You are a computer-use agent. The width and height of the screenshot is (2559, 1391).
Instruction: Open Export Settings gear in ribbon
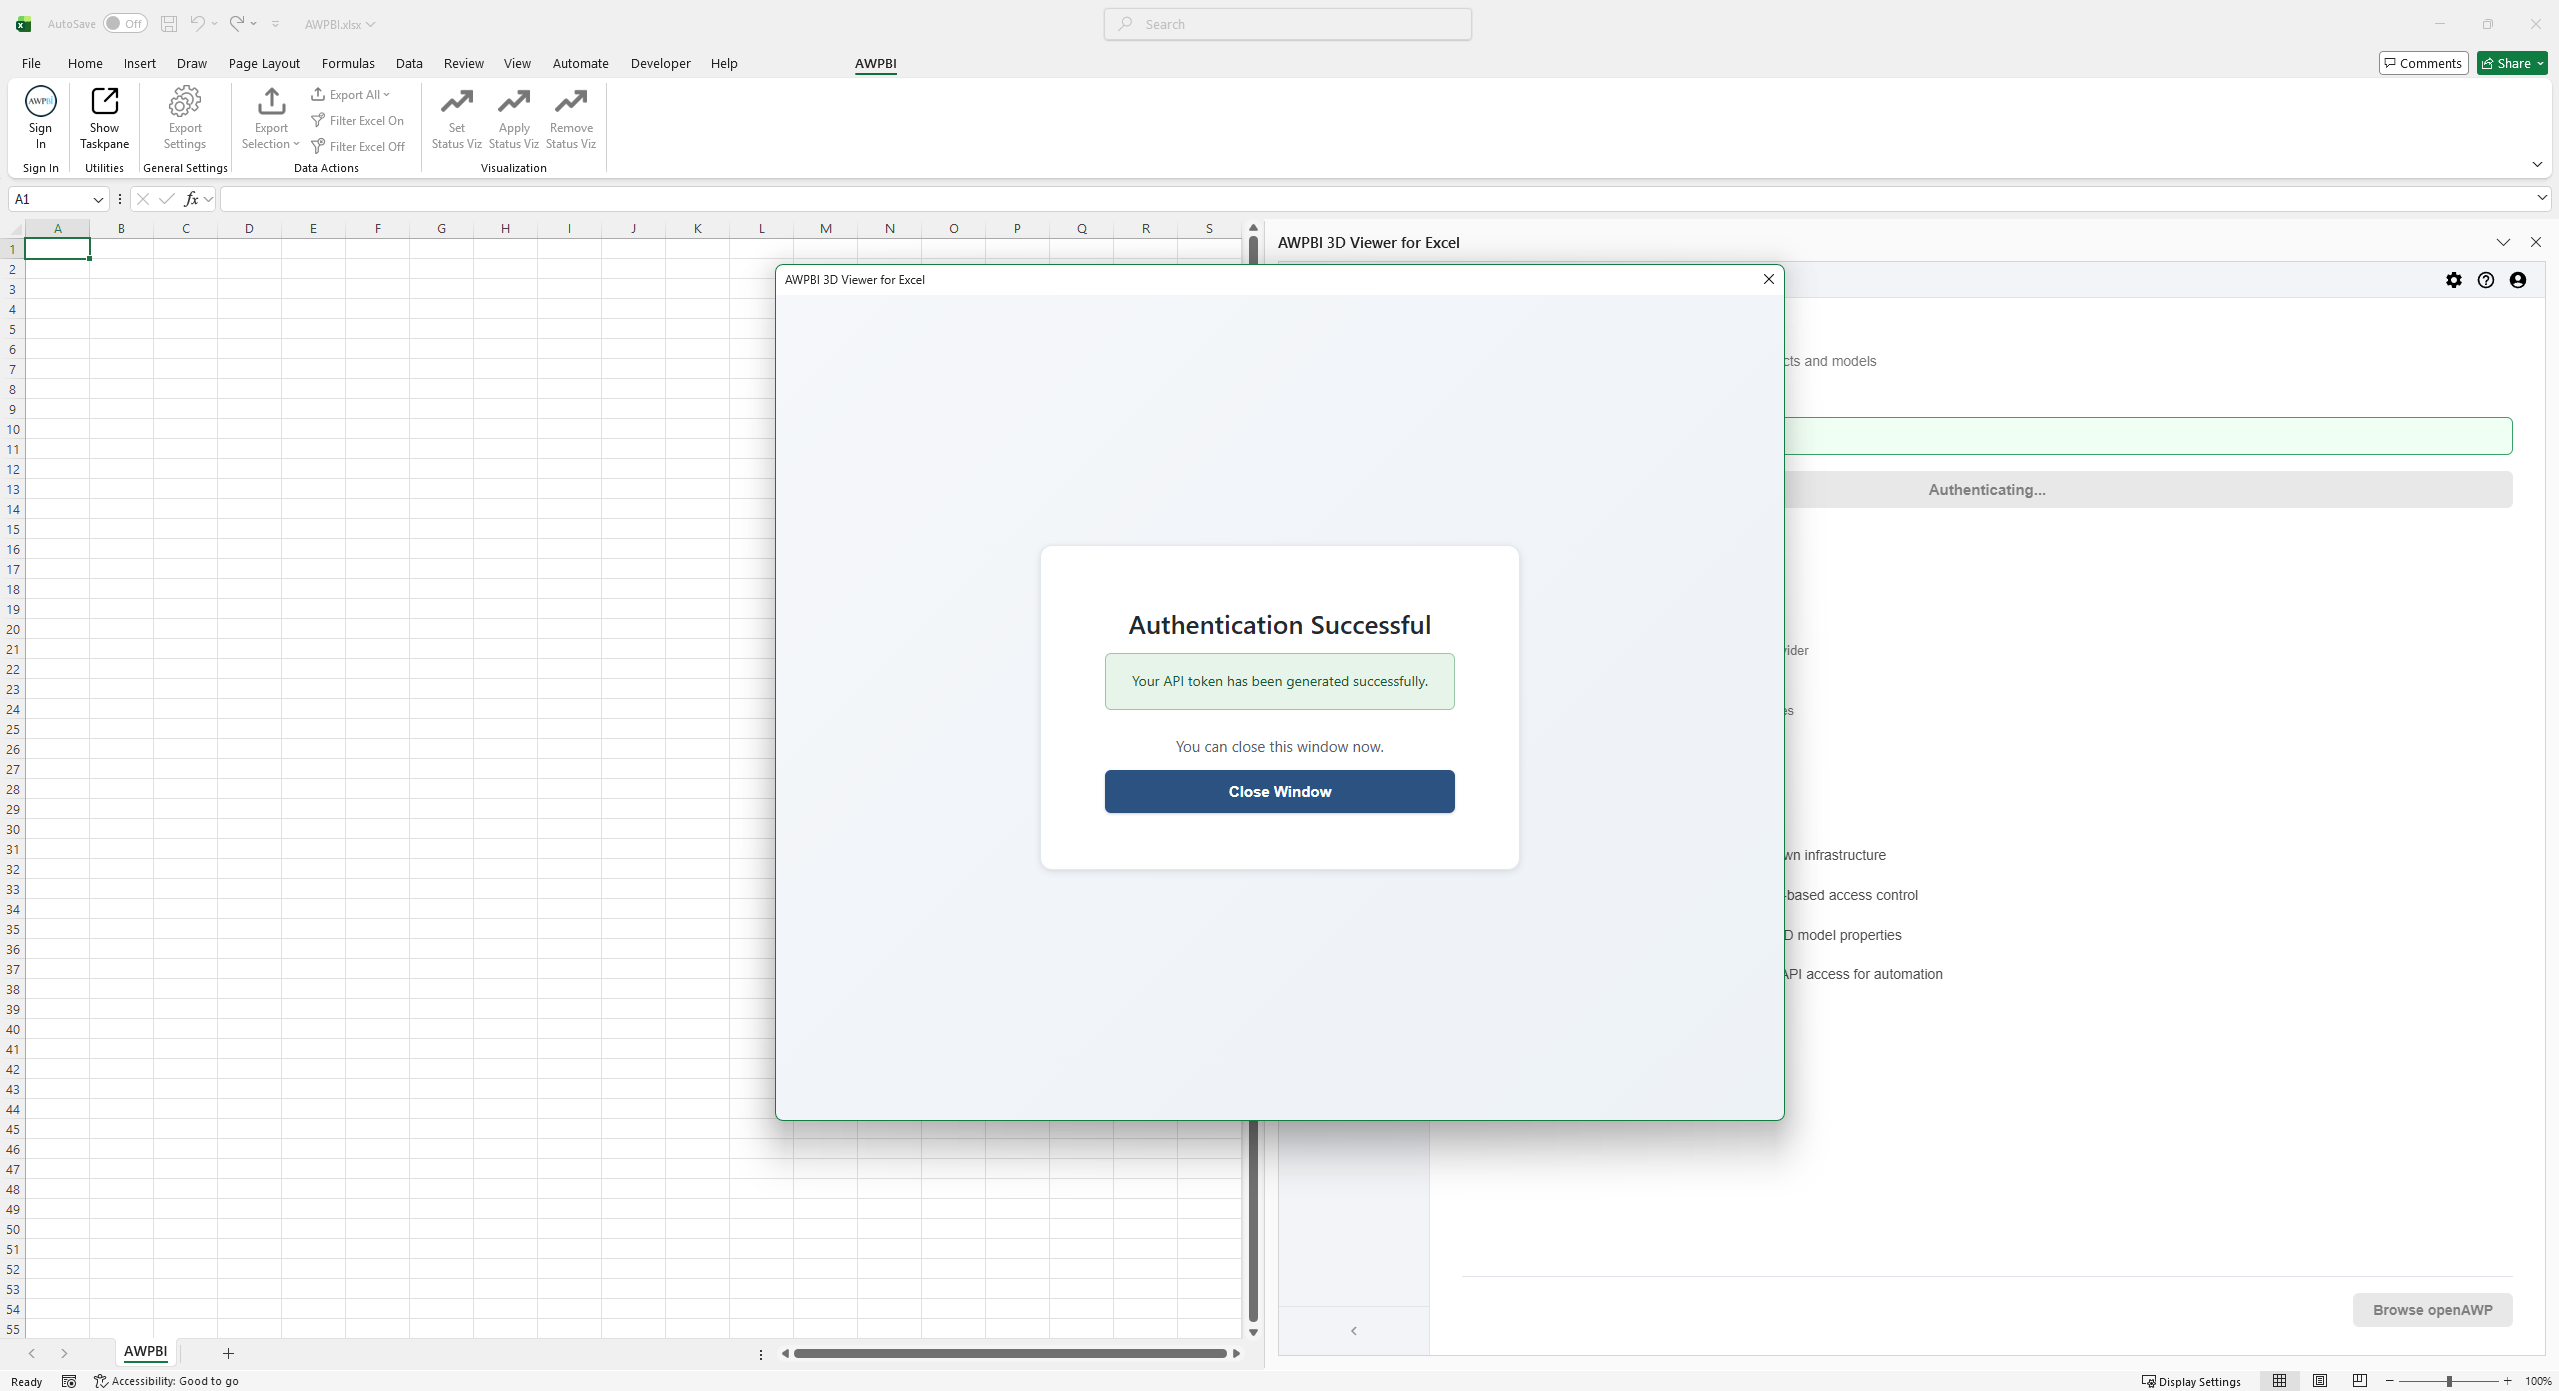[185, 101]
